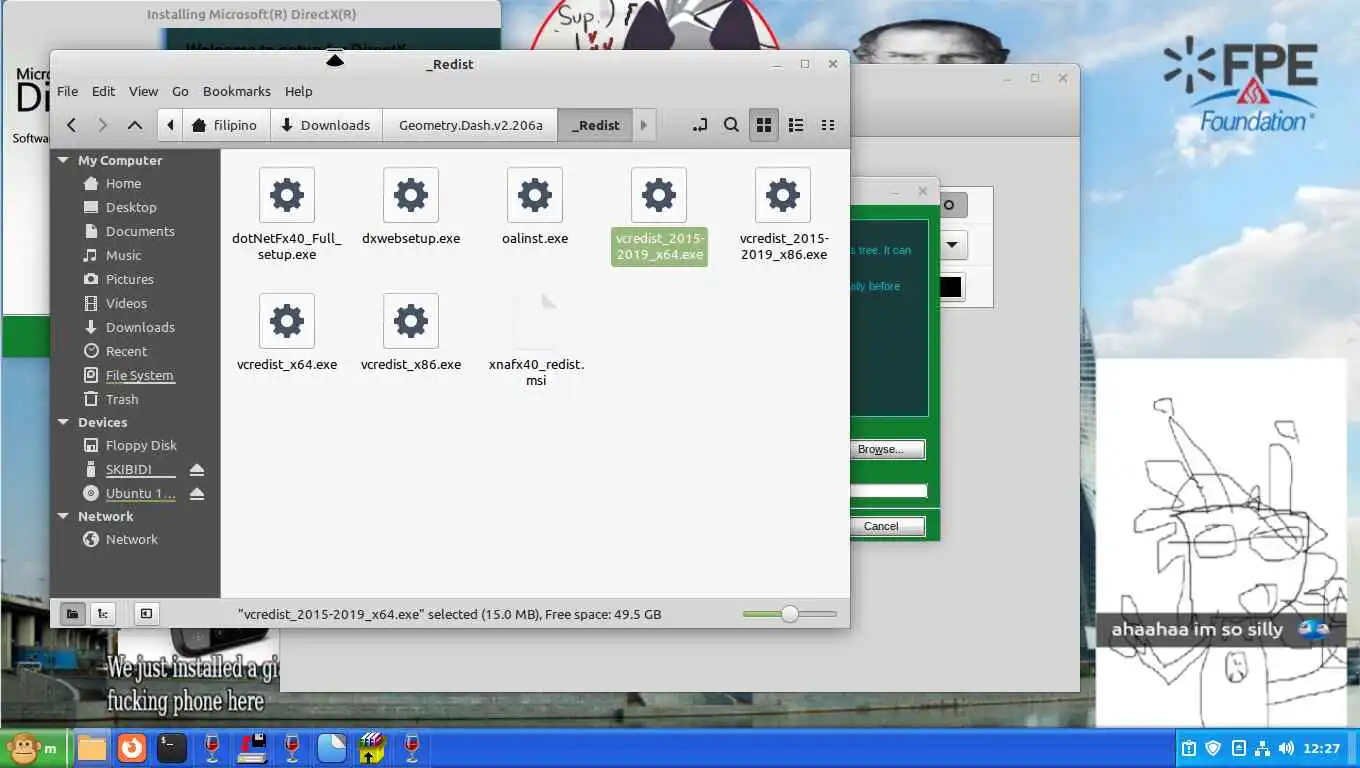Hide the sidebar using the status bar icon

pos(146,614)
